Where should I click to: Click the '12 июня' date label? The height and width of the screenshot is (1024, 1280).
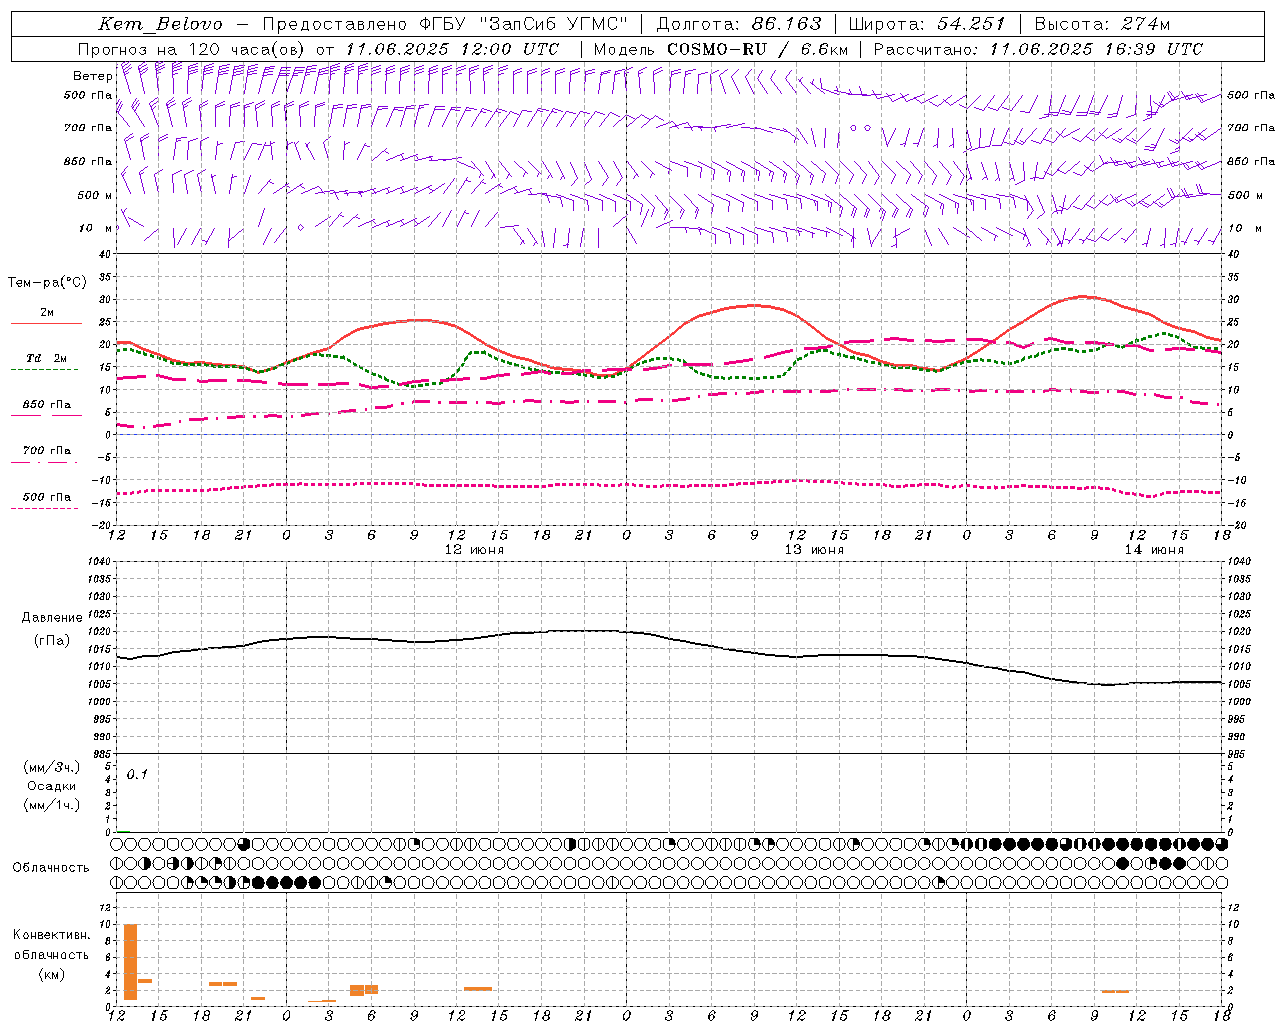point(474,550)
